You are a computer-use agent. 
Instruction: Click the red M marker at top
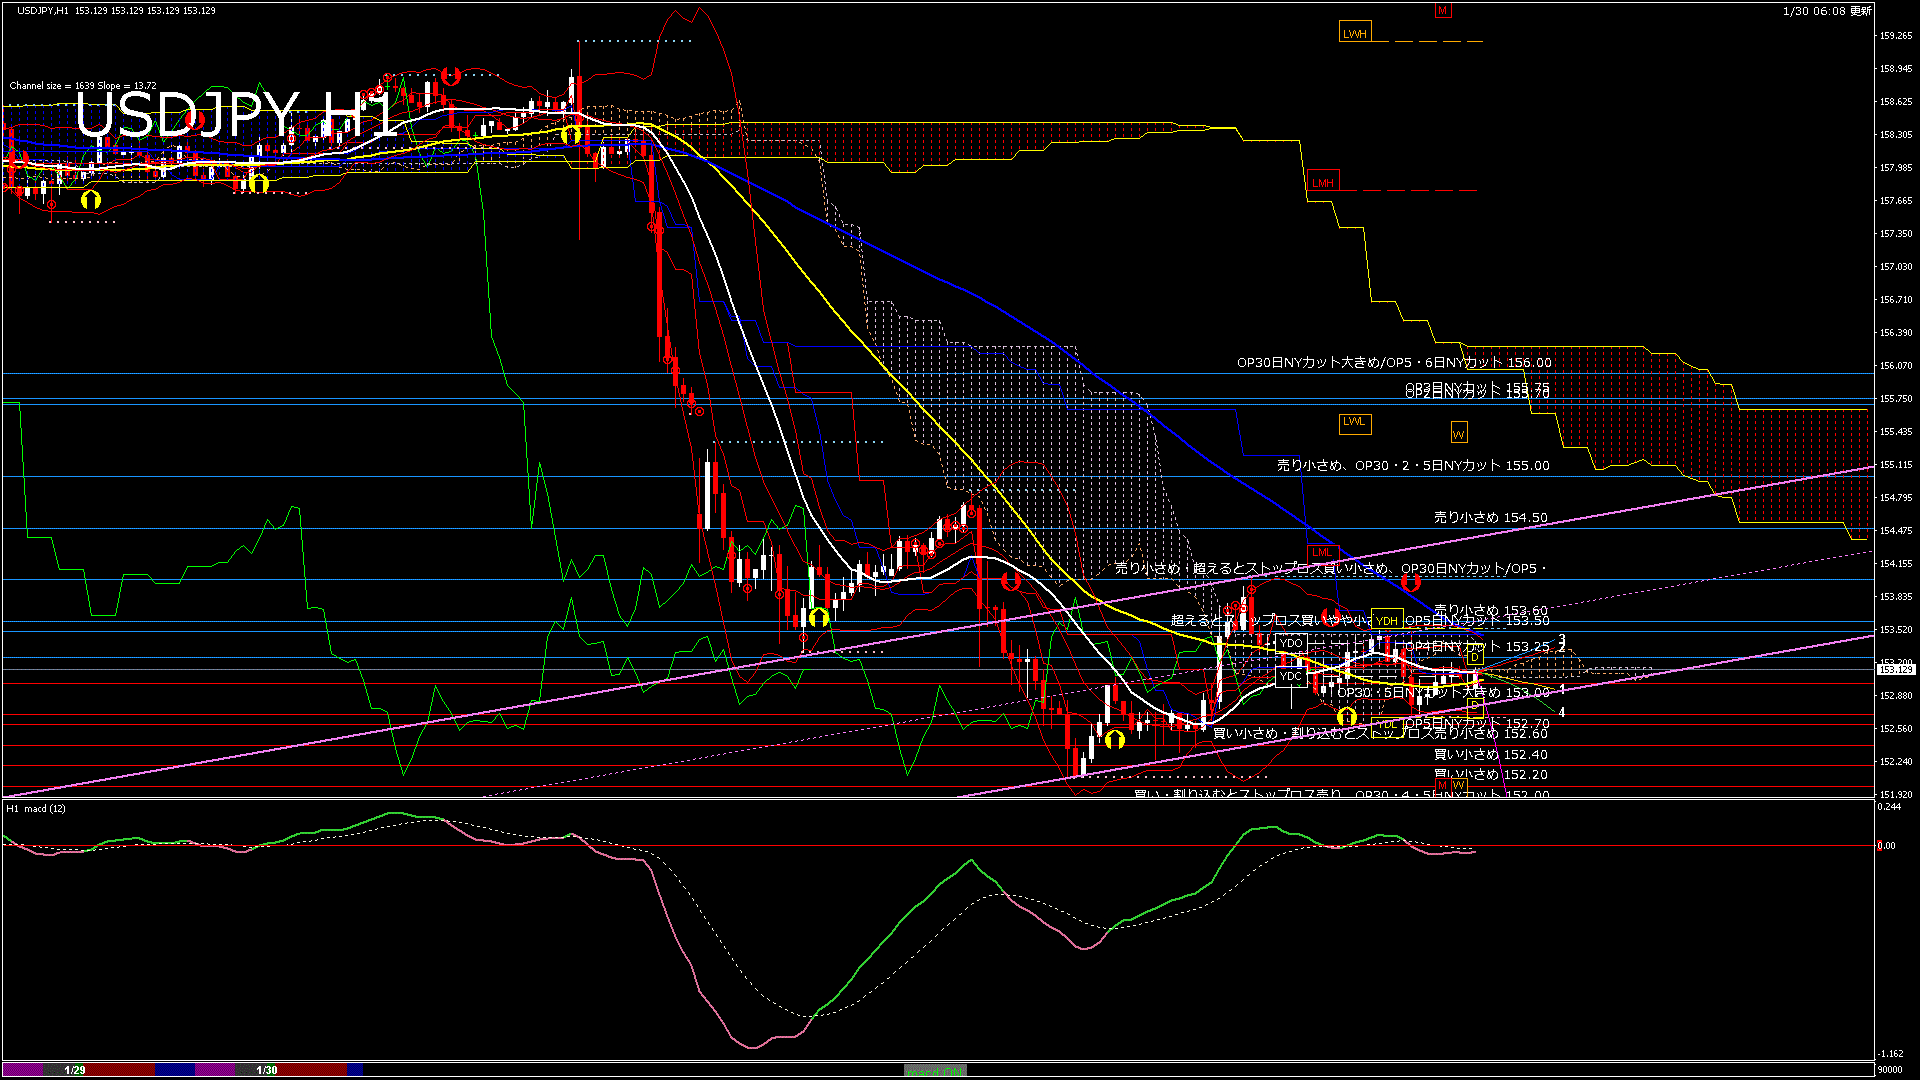point(1442,11)
